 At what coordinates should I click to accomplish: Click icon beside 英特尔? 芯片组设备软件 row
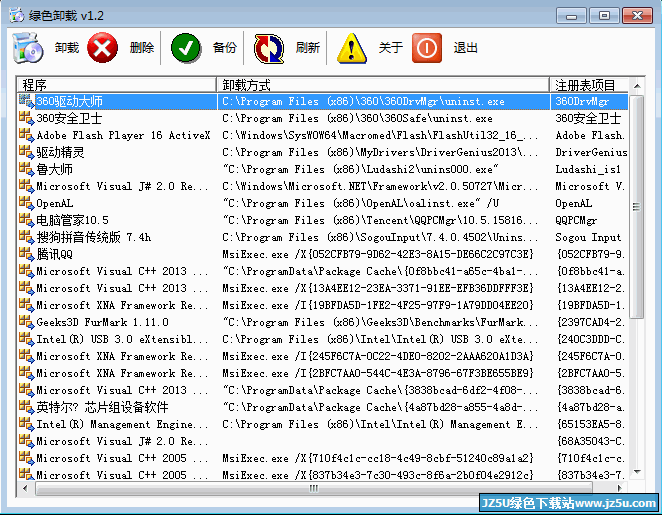point(27,407)
